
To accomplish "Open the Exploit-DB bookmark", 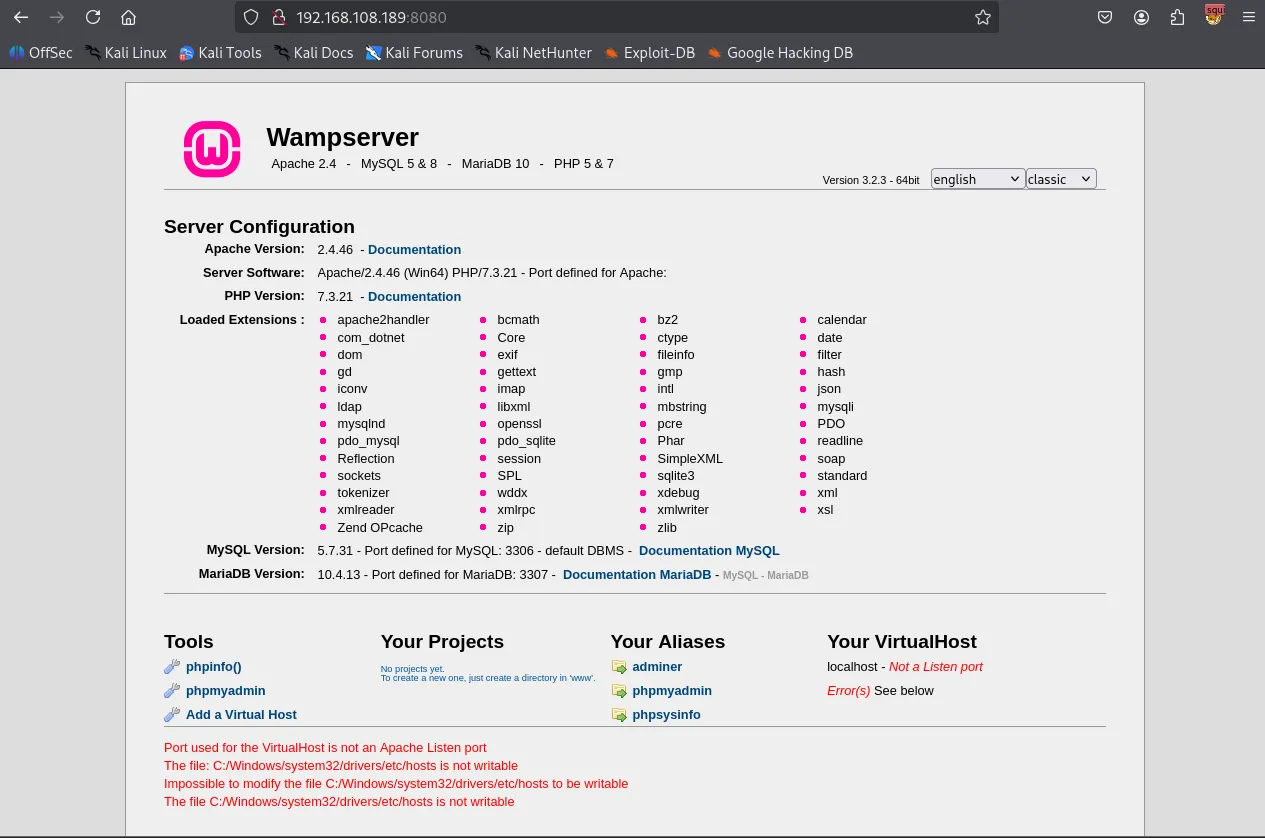I will [649, 53].
